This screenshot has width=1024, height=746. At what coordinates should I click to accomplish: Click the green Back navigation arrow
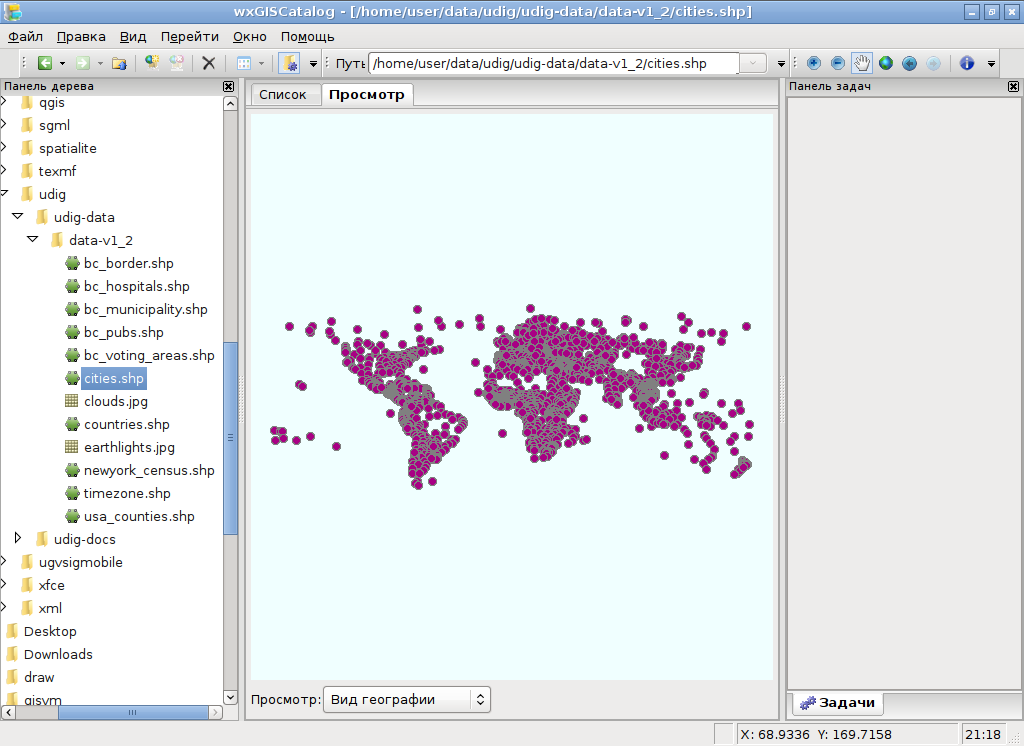45,62
